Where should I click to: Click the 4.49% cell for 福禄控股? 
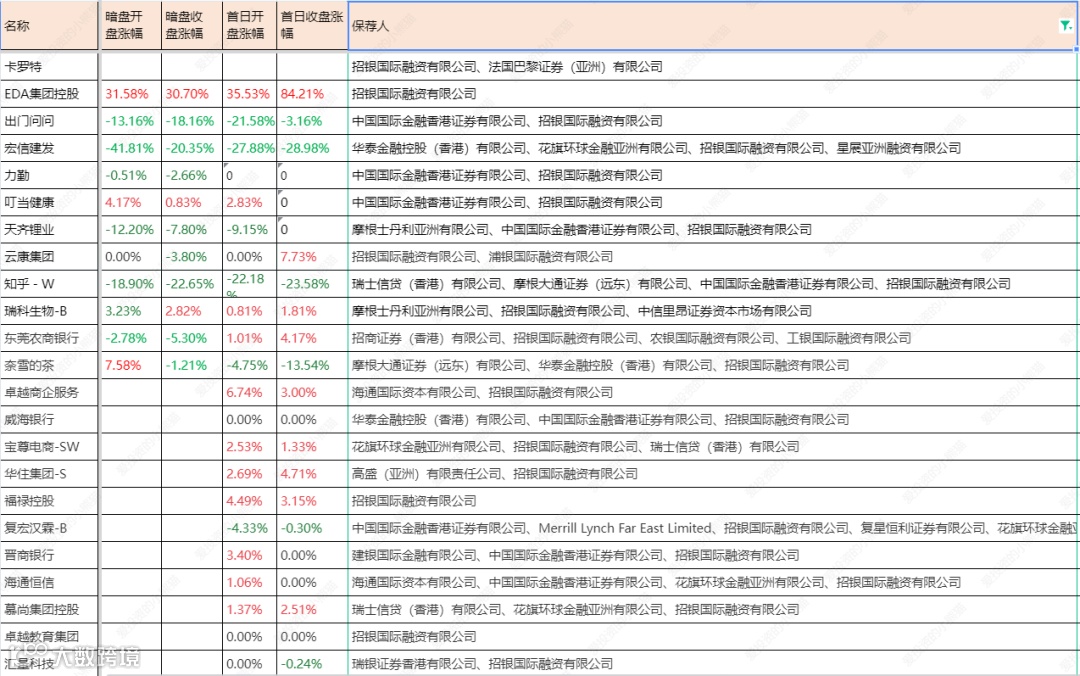pos(249,501)
